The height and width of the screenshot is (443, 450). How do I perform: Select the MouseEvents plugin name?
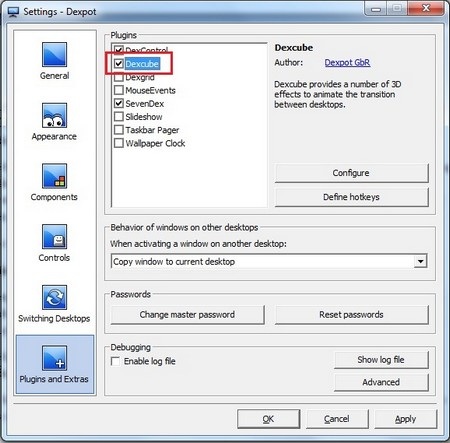[x=150, y=90]
